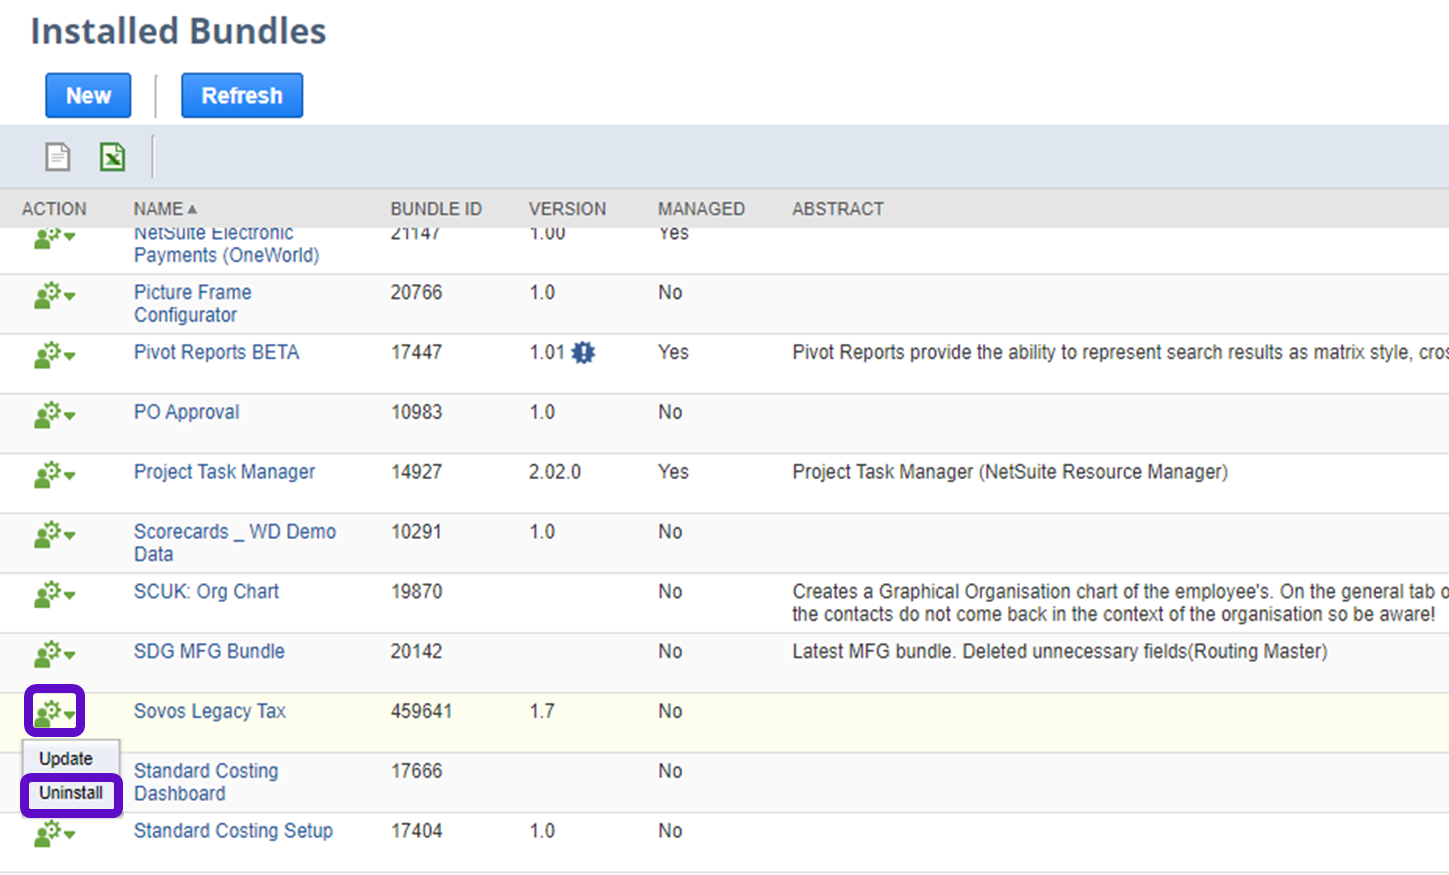Click the Bundle ID column header
This screenshot has width=1449, height=875.
tap(435, 209)
